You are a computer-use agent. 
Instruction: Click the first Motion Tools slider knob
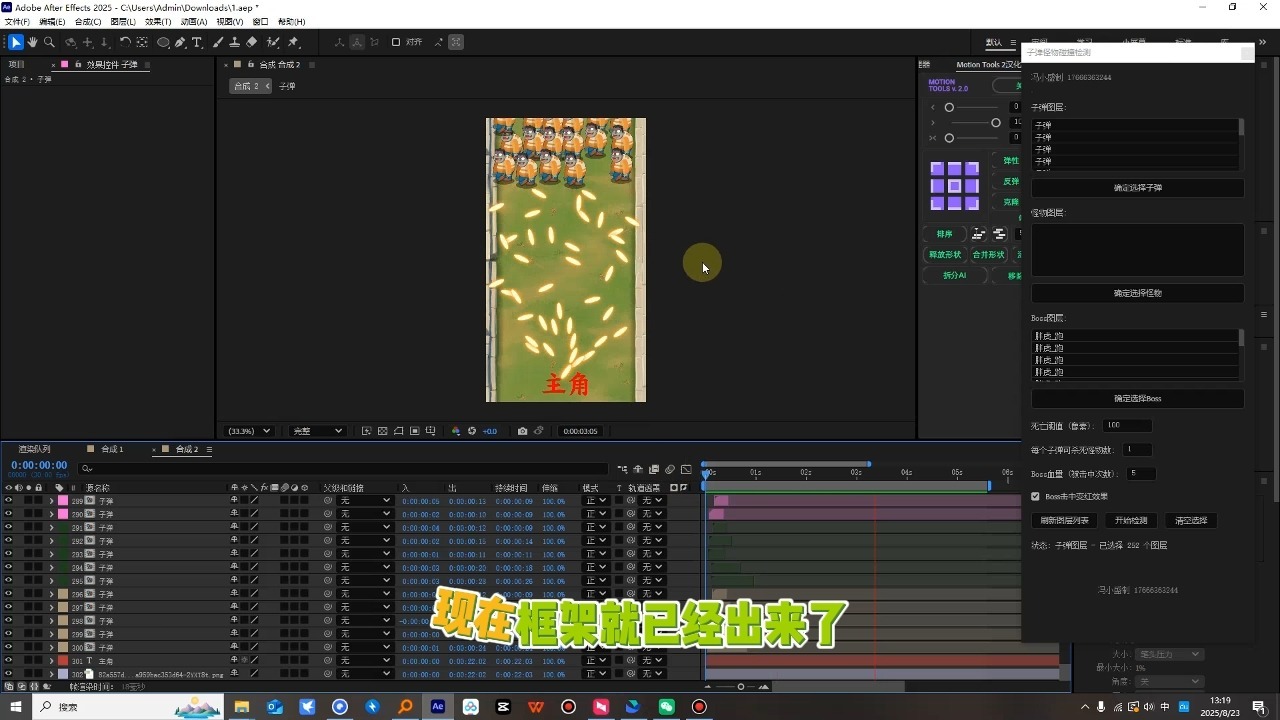pyautogui.click(x=949, y=107)
